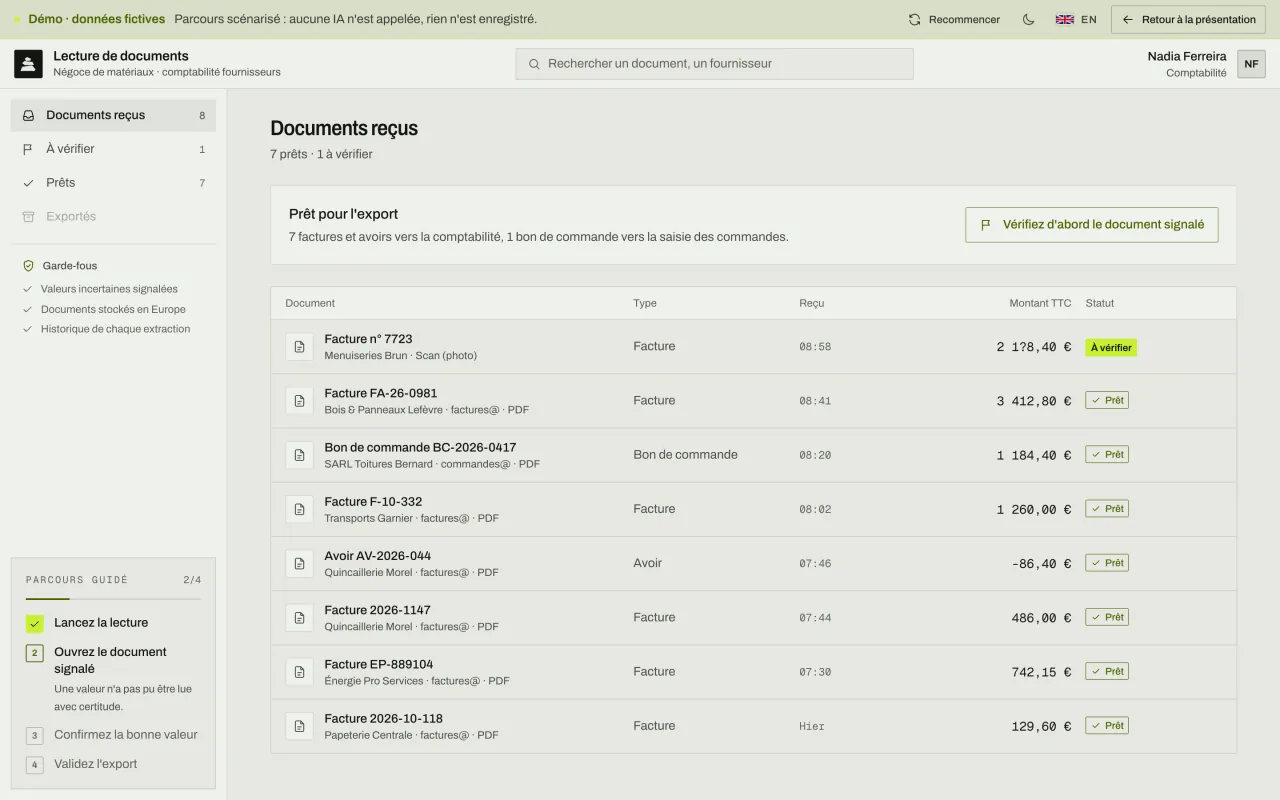The width and height of the screenshot is (1280, 800).
Task: Click Vérifiez d'abord le document signalé
Action: pyautogui.click(x=1092, y=225)
